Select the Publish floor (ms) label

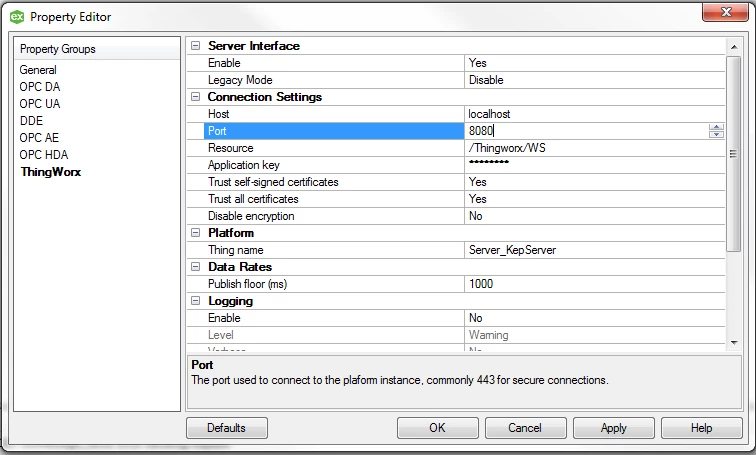pyautogui.click(x=247, y=284)
